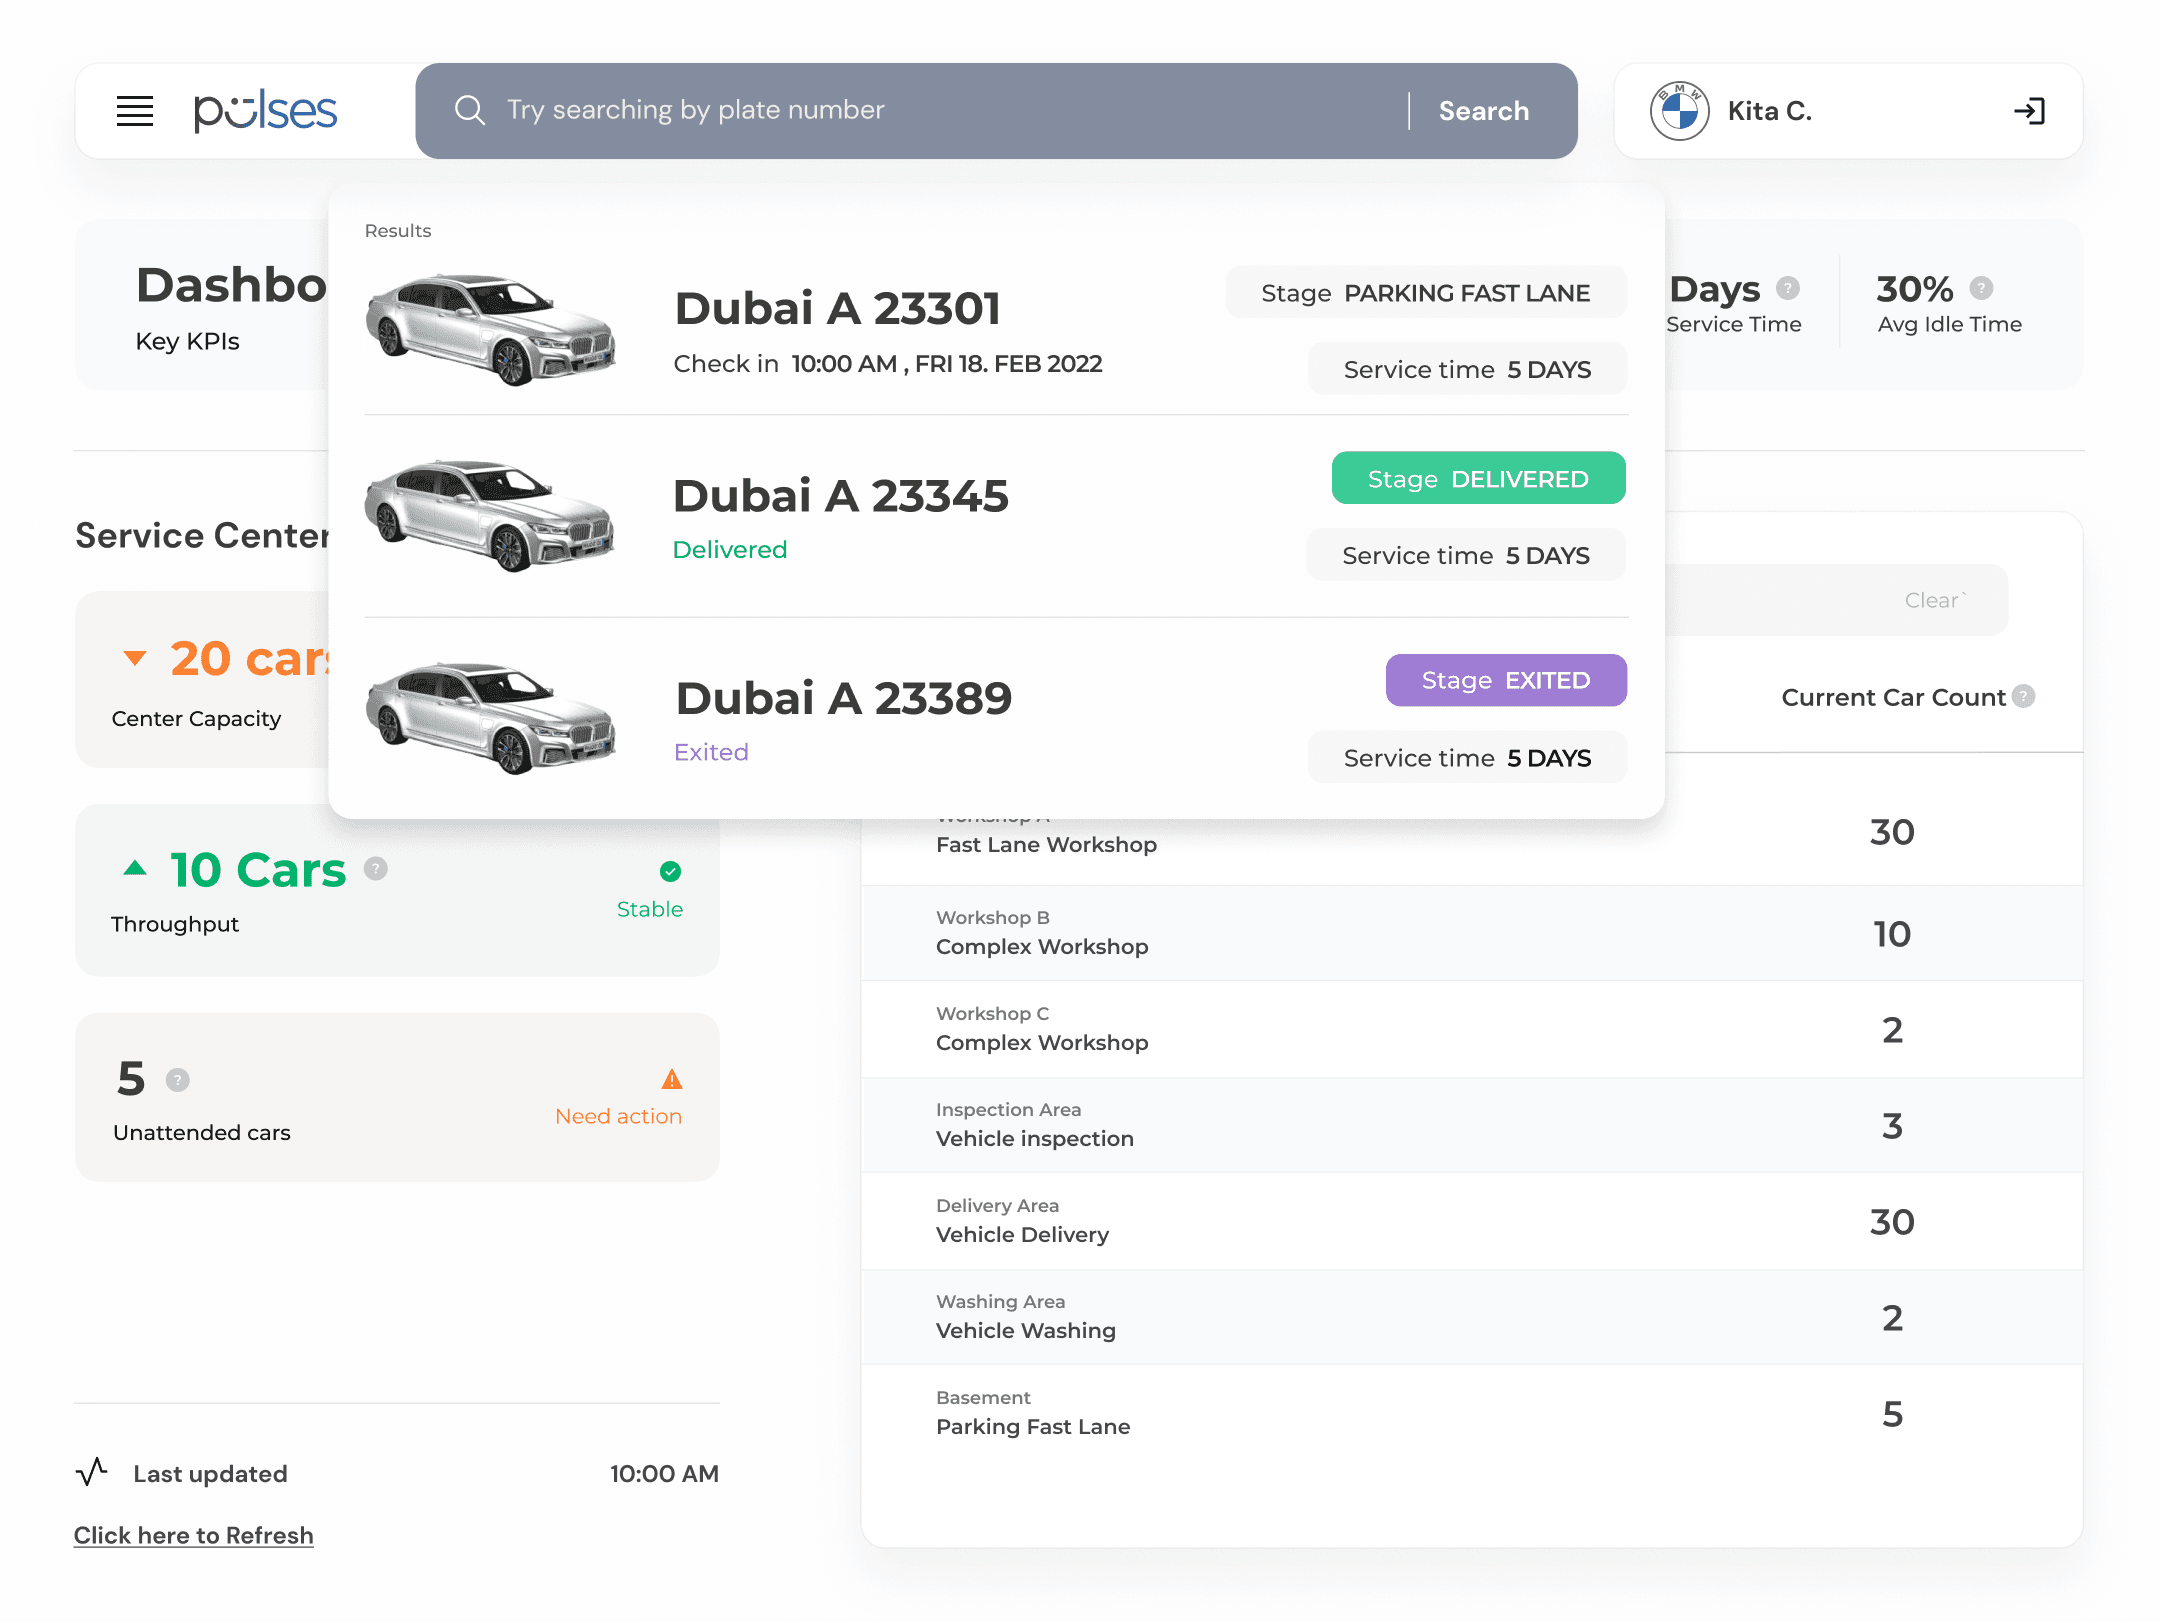Select the Parking Fast Lane row
This screenshot has width=2160, height=1622.
1472,1413
